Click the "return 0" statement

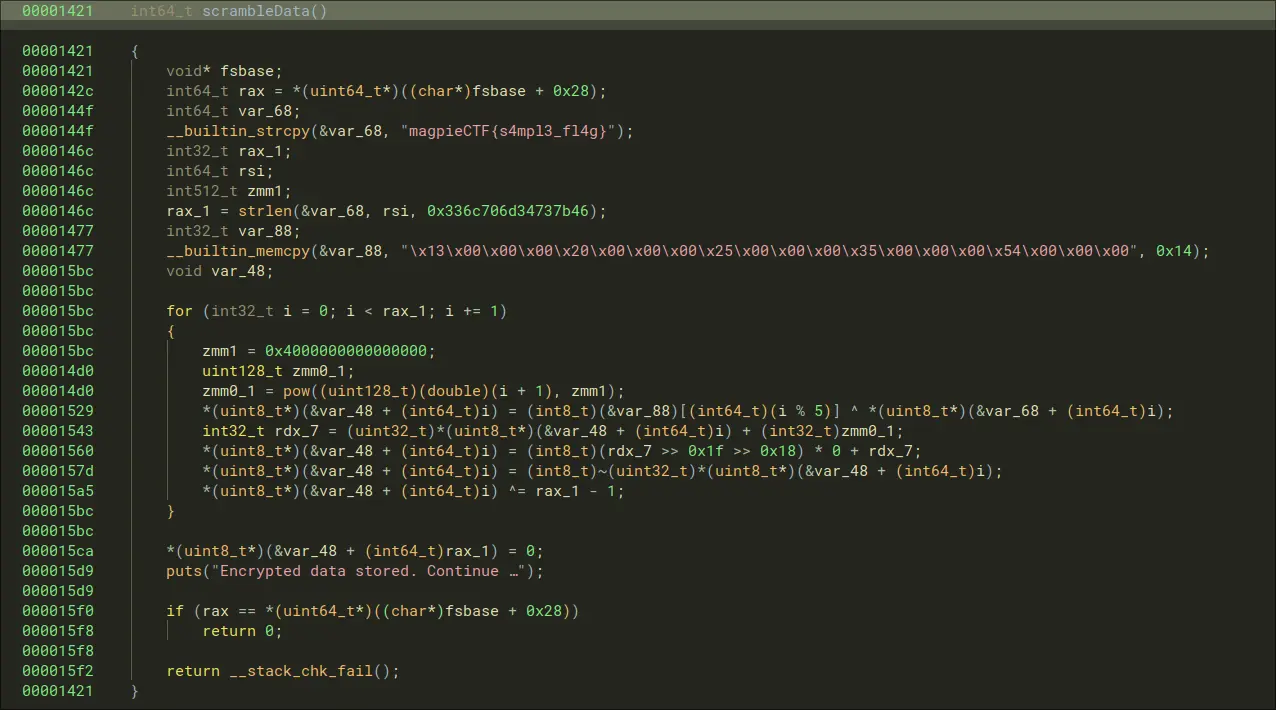point(242,631)
